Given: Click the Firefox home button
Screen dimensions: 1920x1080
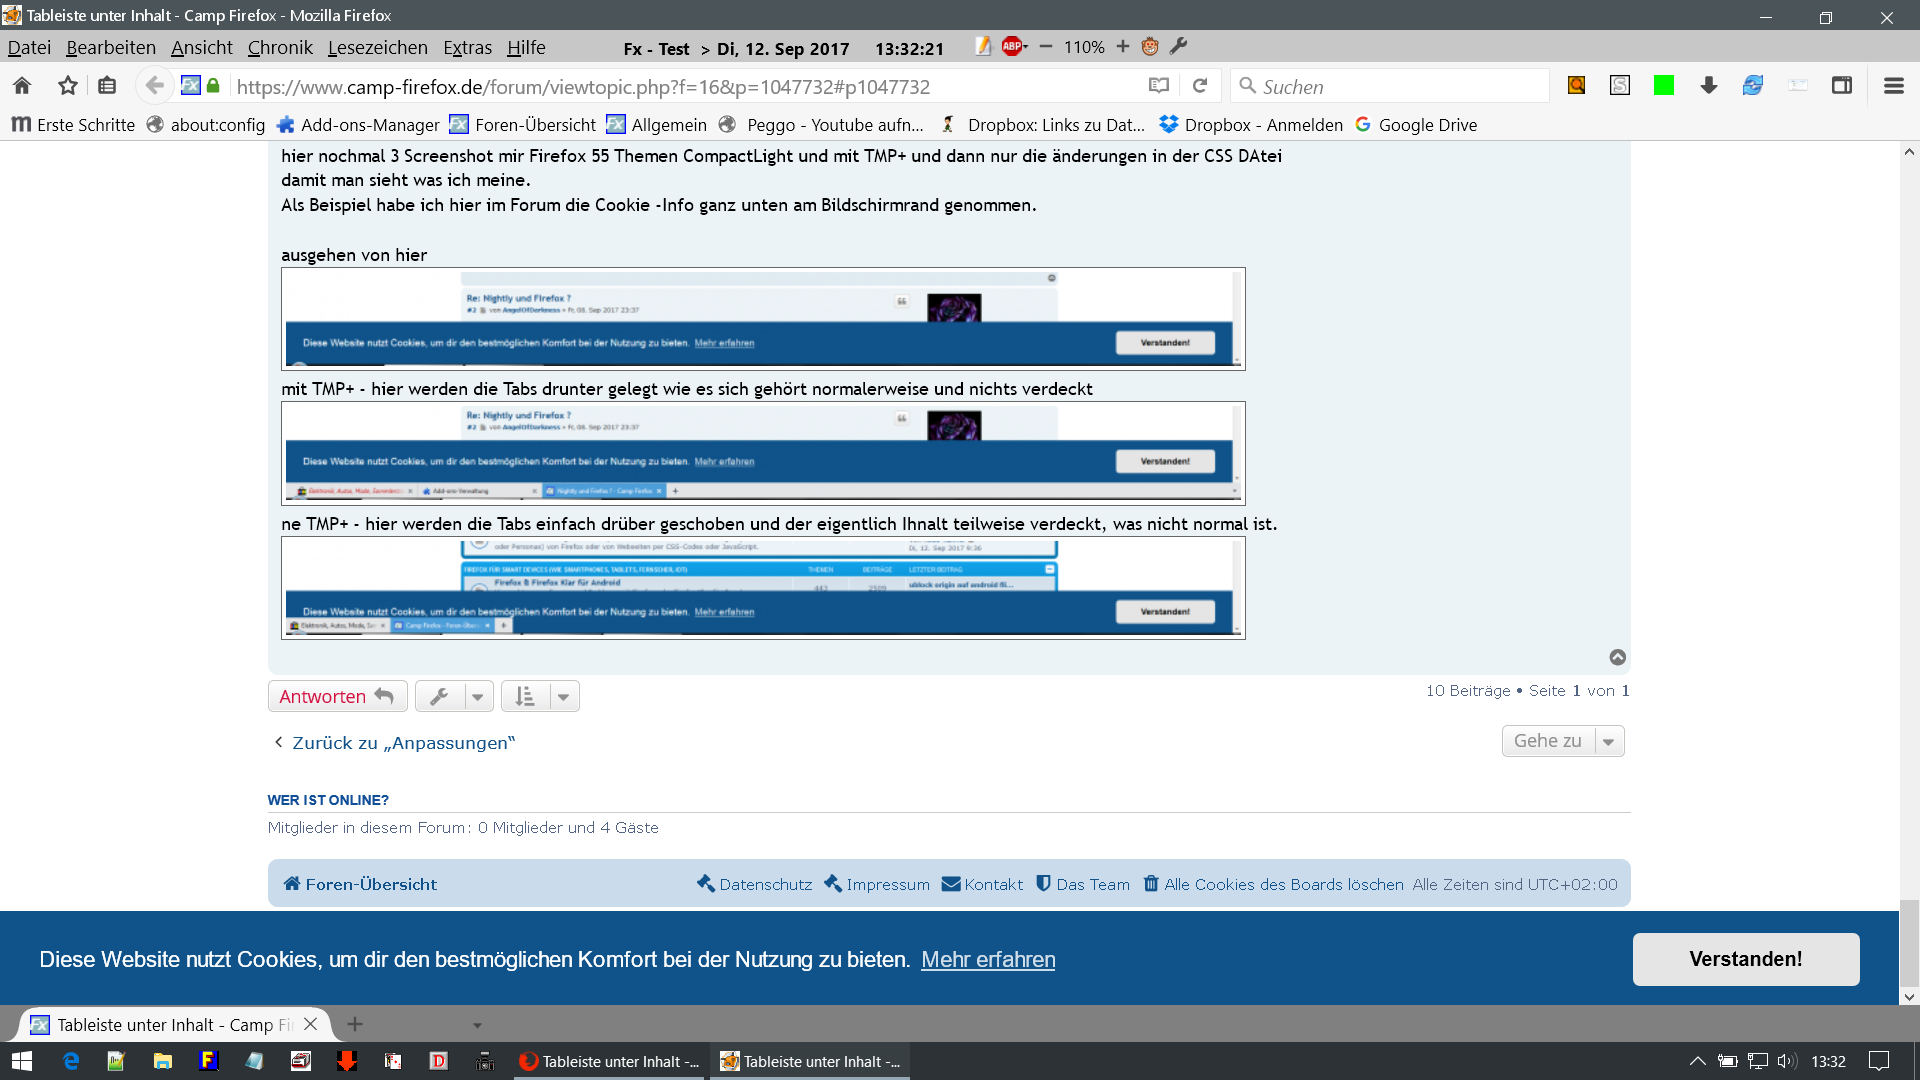Looking at the screenshot, I should click(22, 86).
